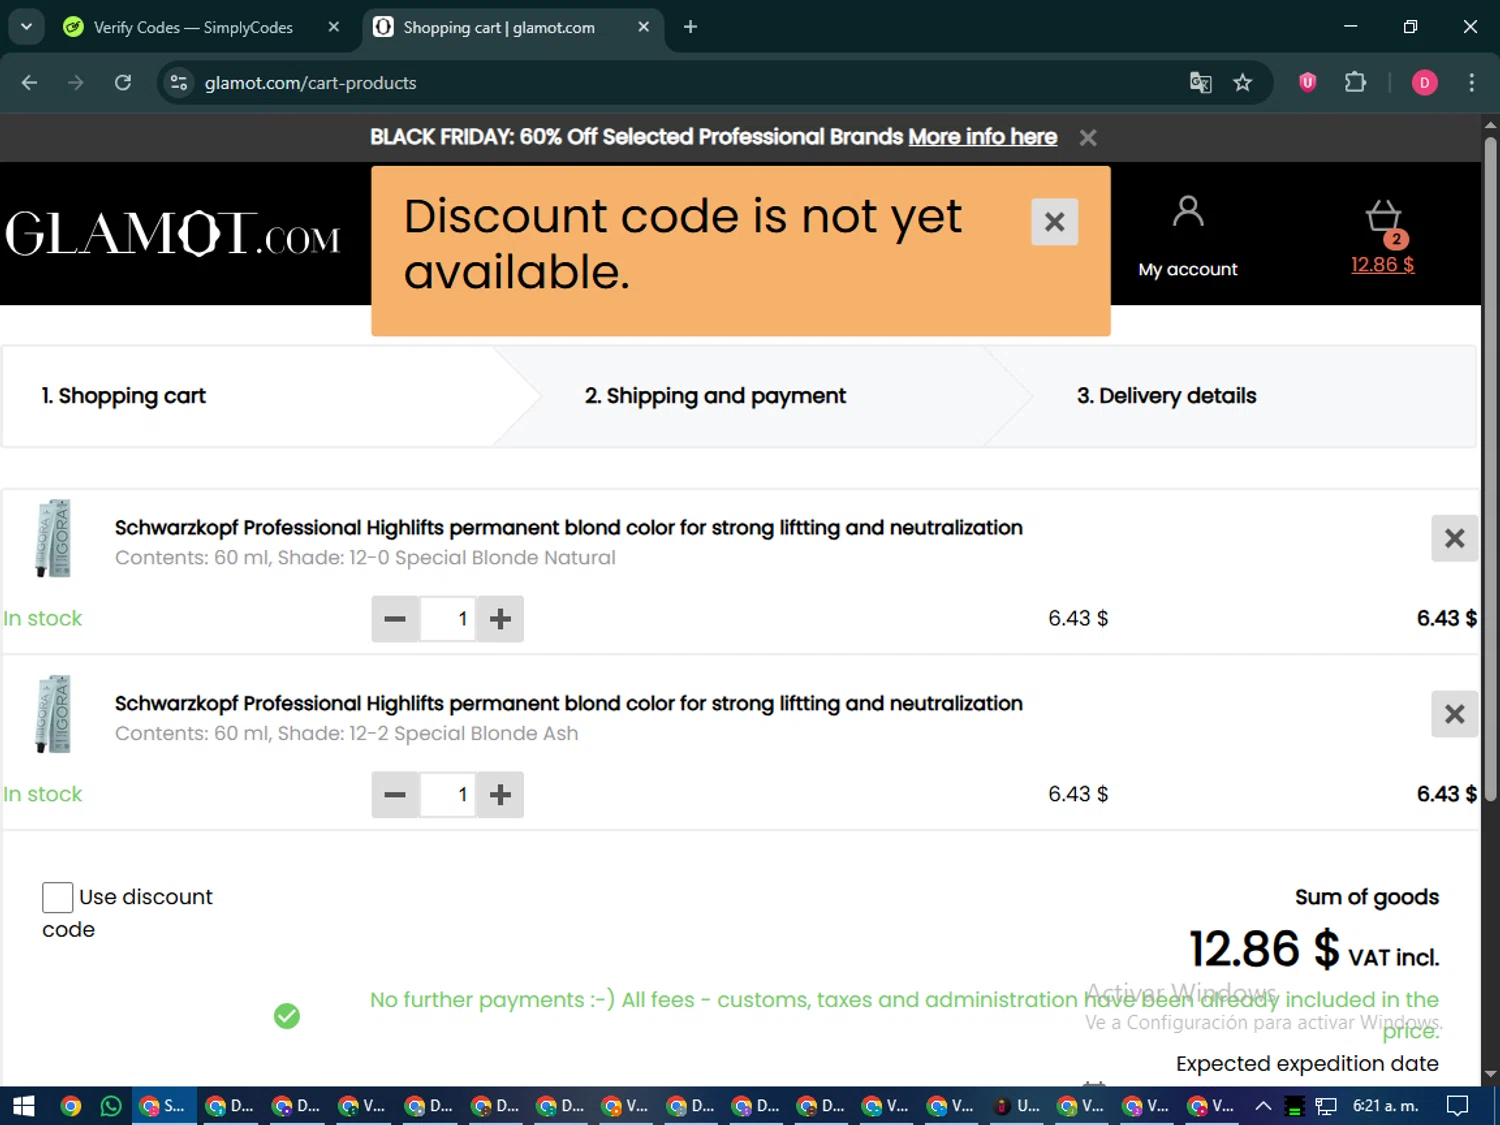This screenshot has width=1500, height=1125.
Task: Go to the GLAMOT.COM homepage logo
Action: pos(172,234)
